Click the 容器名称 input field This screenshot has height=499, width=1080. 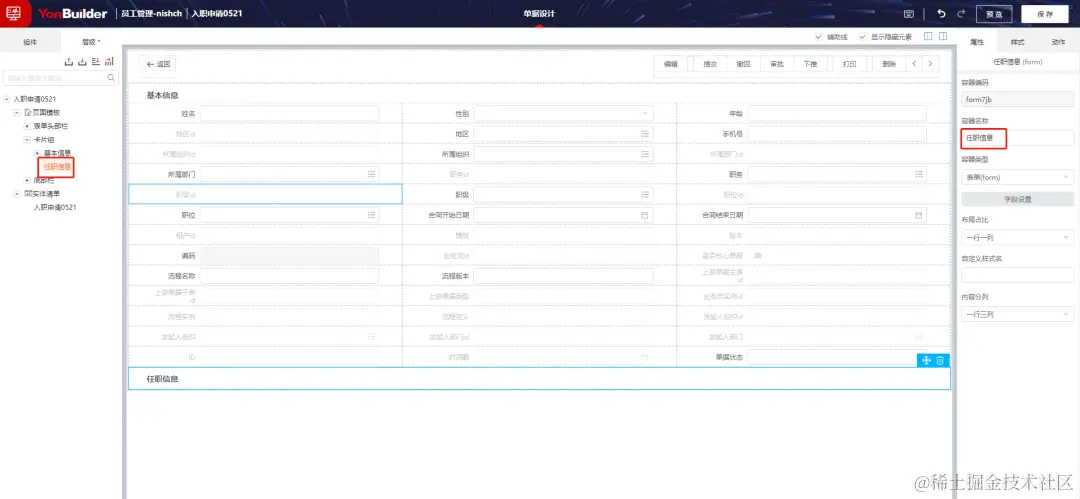pyautogui.click(x=1017, y=138)
